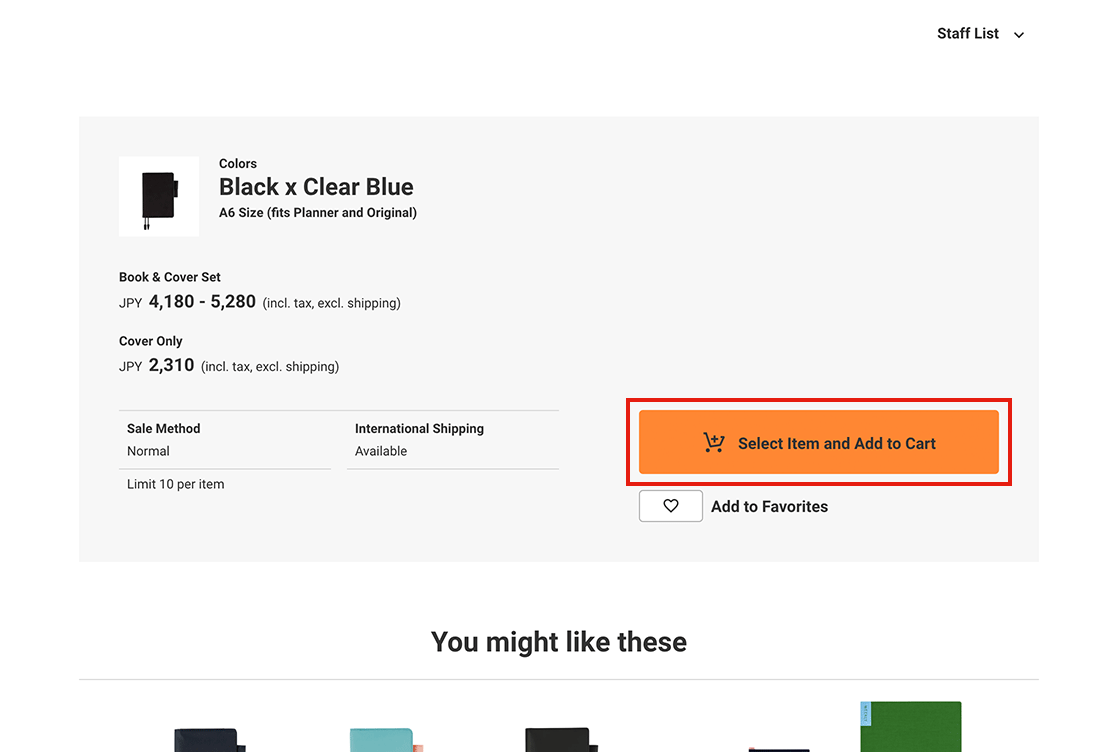Open the Staff List menu

click(968, 34)
